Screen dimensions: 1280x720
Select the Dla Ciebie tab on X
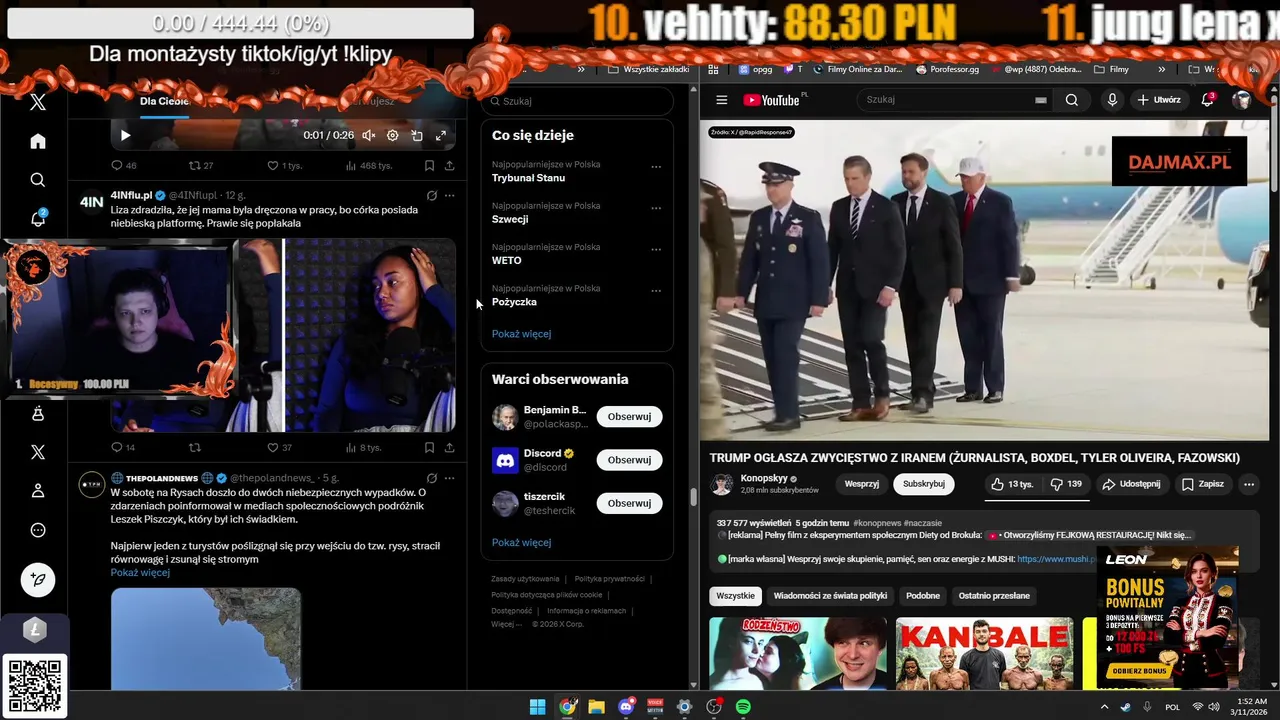click(x=164, y=102)
